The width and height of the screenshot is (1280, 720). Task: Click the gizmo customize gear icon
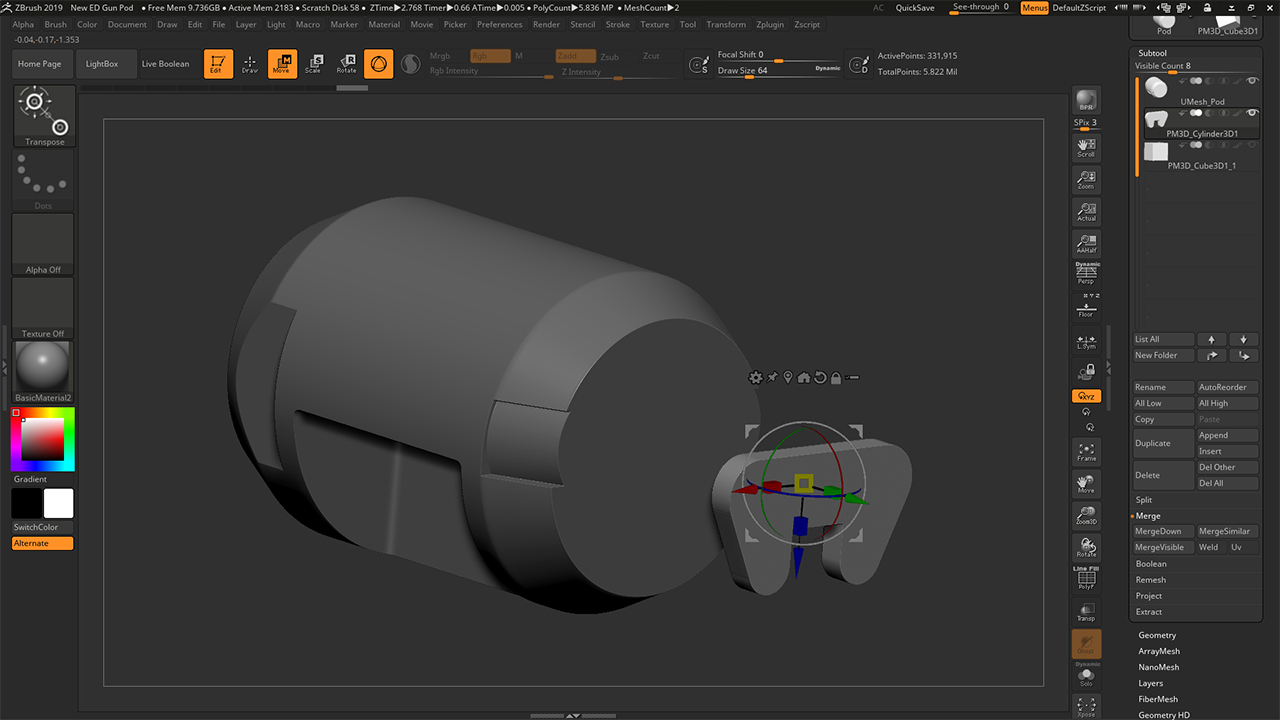[x=755, y=377]
